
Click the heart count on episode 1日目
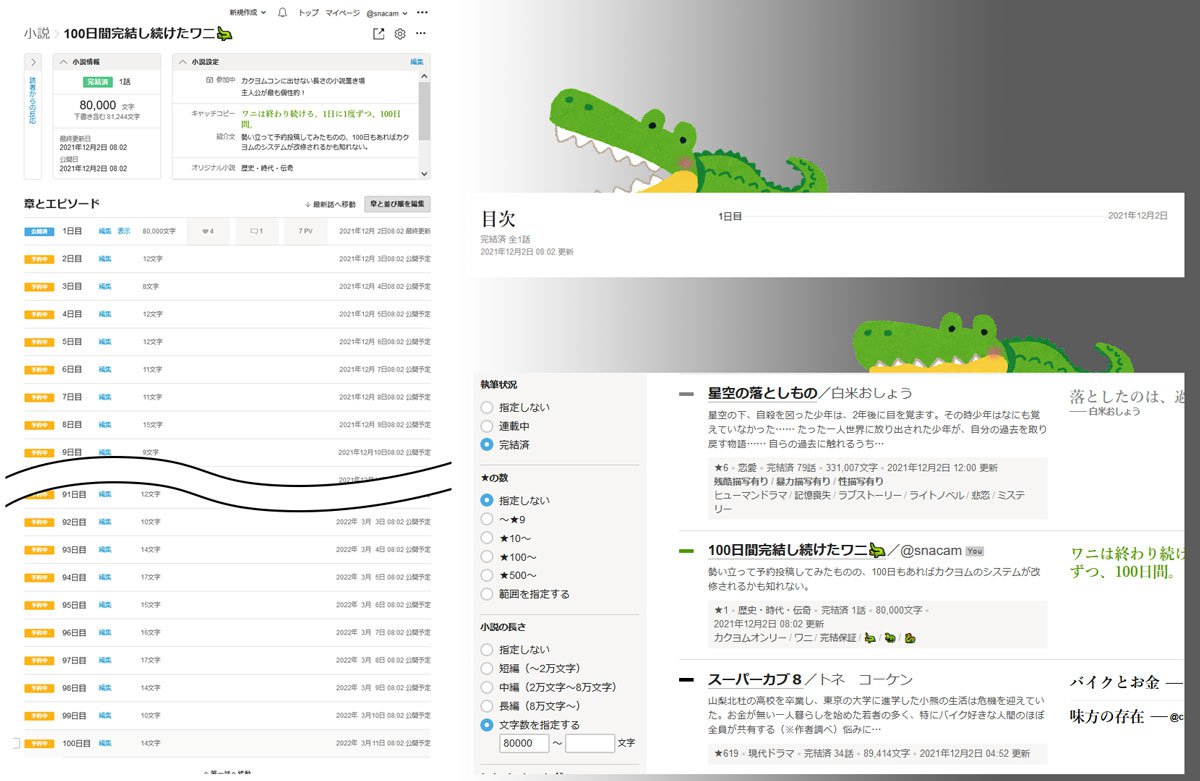(x=208, y=231)
